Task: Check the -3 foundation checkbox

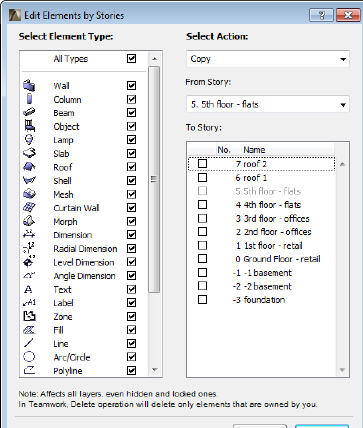Action: click(x=202, y=299)
